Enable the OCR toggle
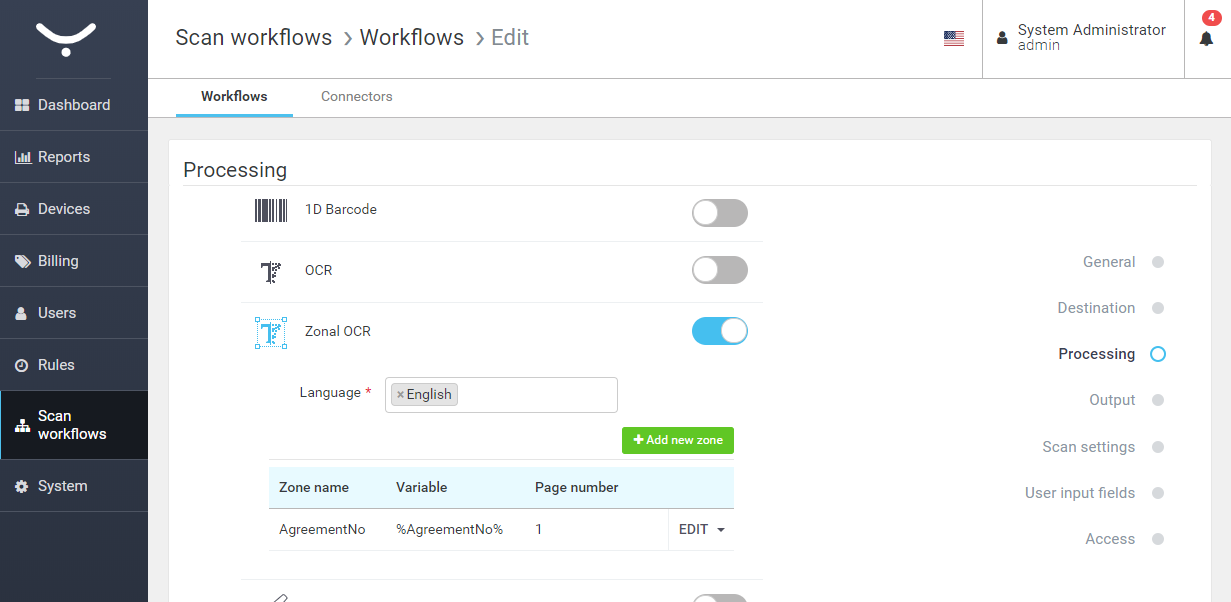Screen dimensions: 1231x602 pyautogui.click(x=719, y=270)
